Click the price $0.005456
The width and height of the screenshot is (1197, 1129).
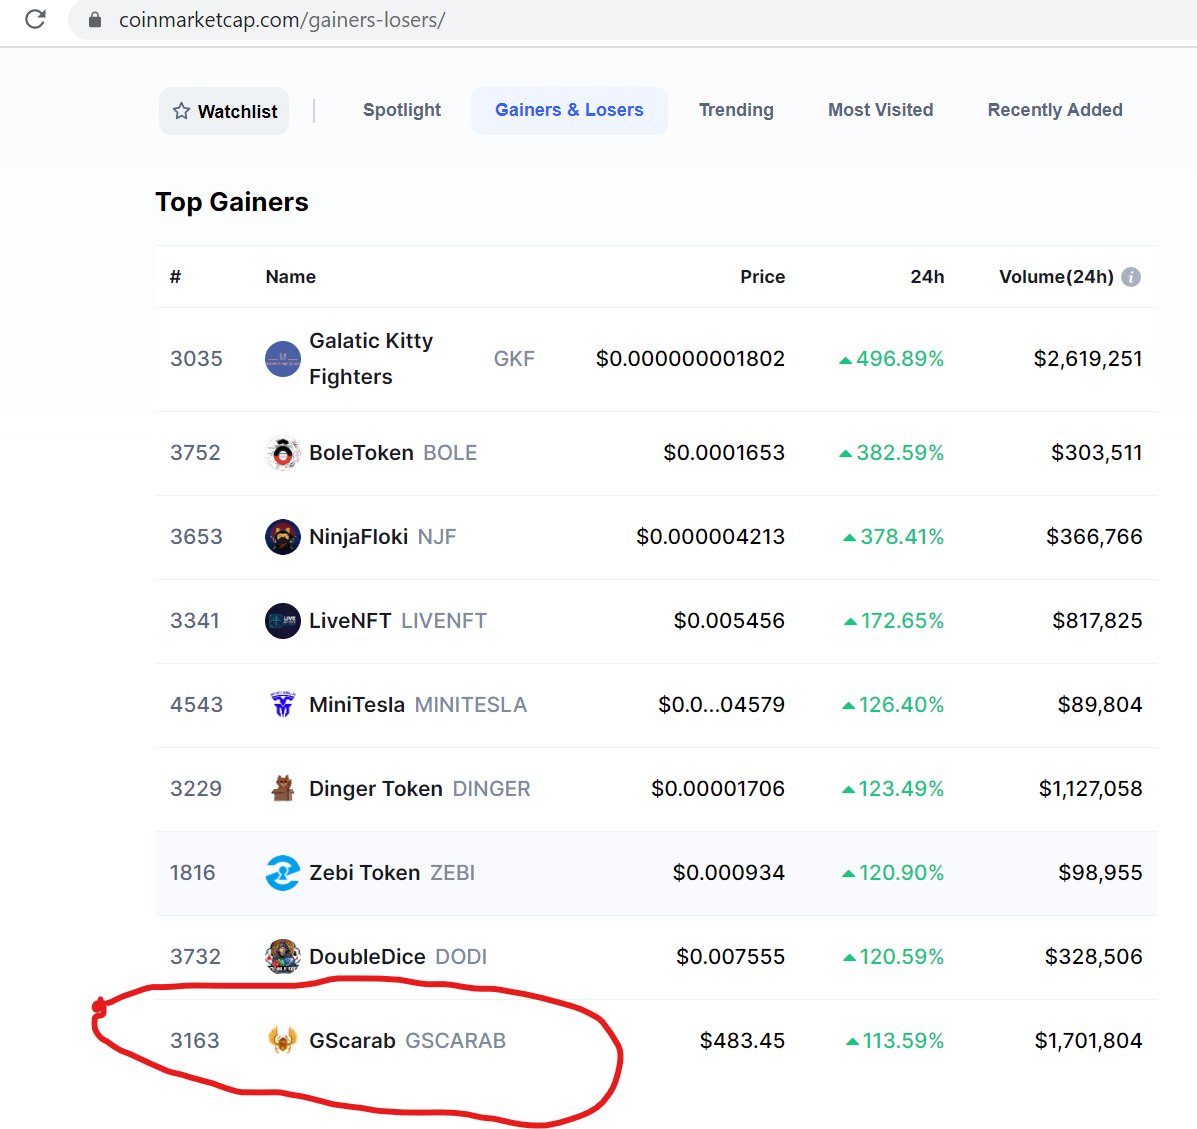click(729, 621)
